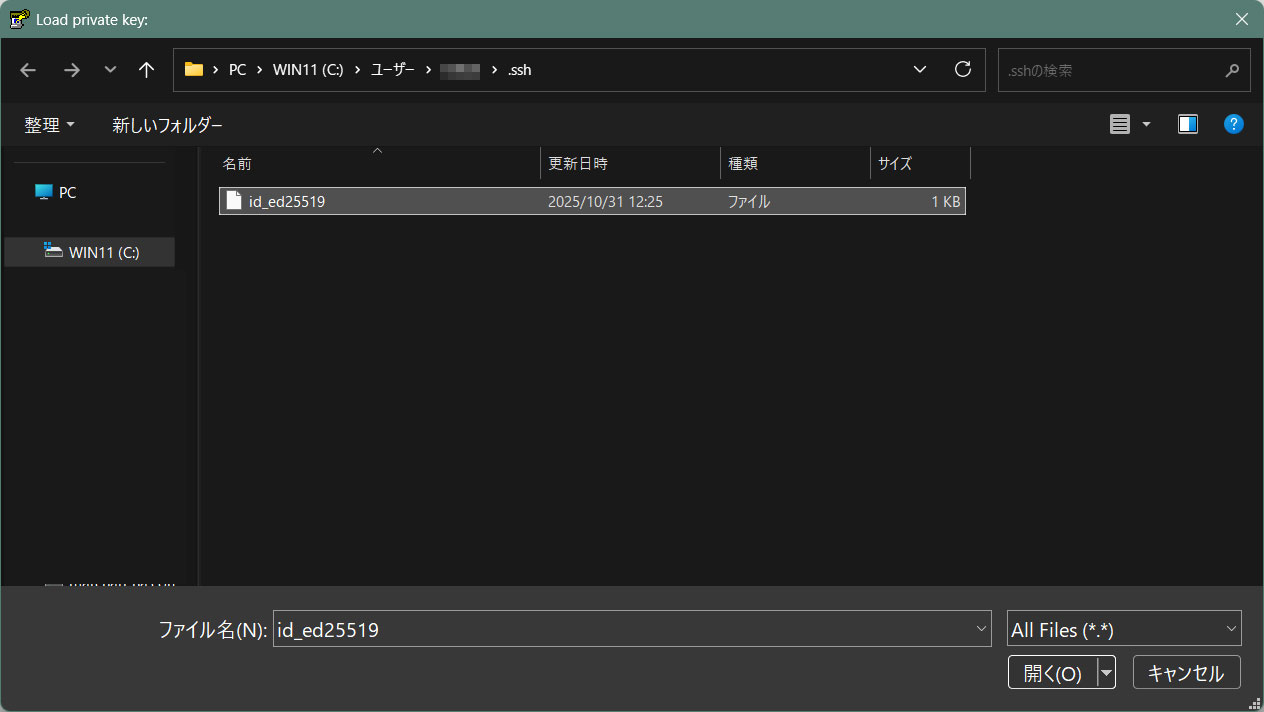
Task: Click the search magnifier icon
Action: (1232, 71)
